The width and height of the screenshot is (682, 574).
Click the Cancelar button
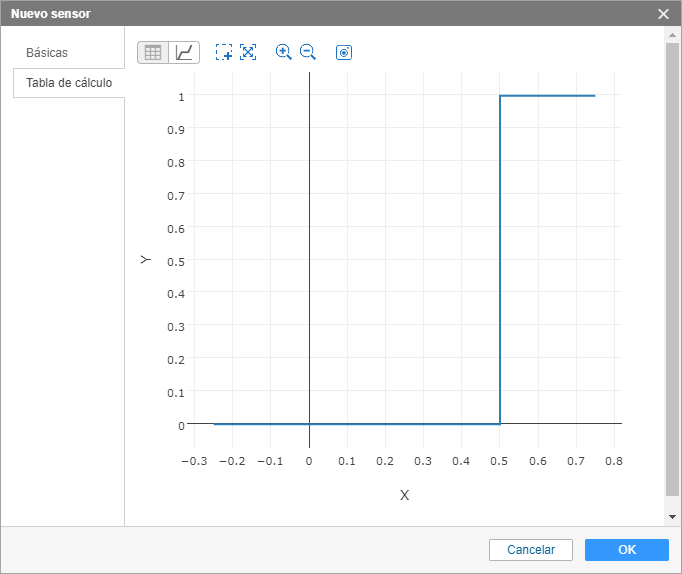coord(531,550)
